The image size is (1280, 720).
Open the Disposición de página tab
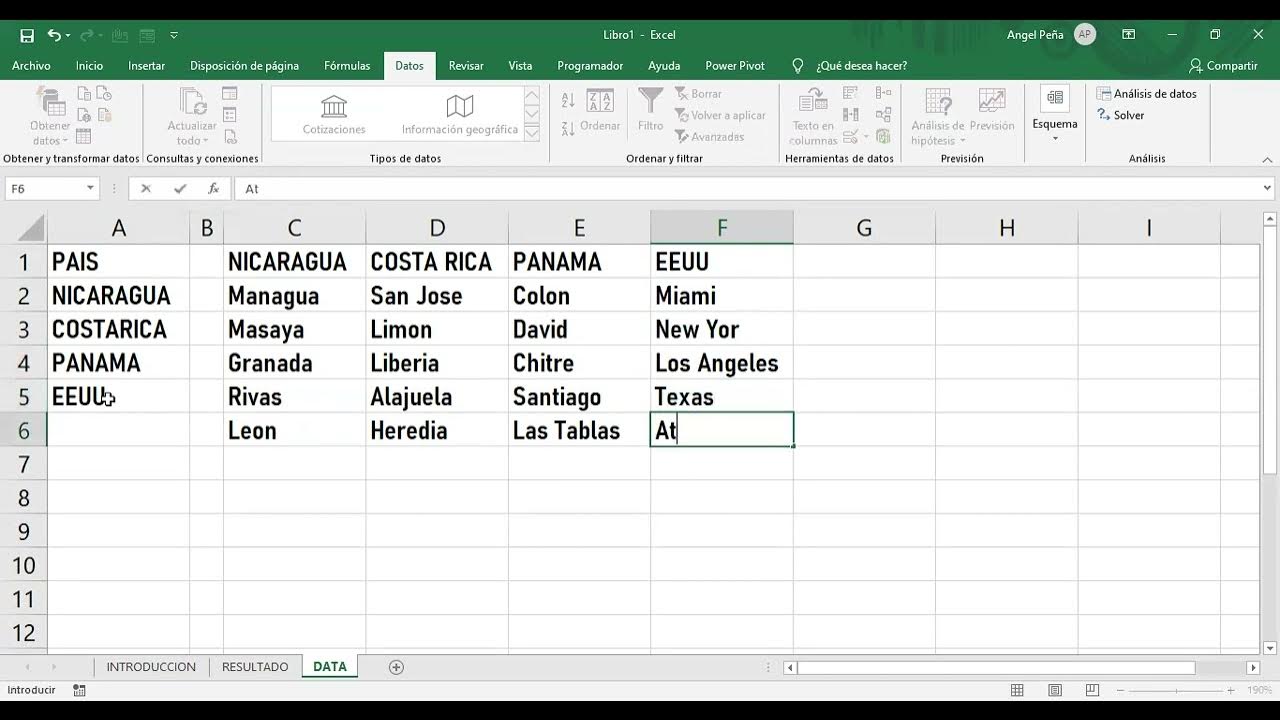pos(244,66)
